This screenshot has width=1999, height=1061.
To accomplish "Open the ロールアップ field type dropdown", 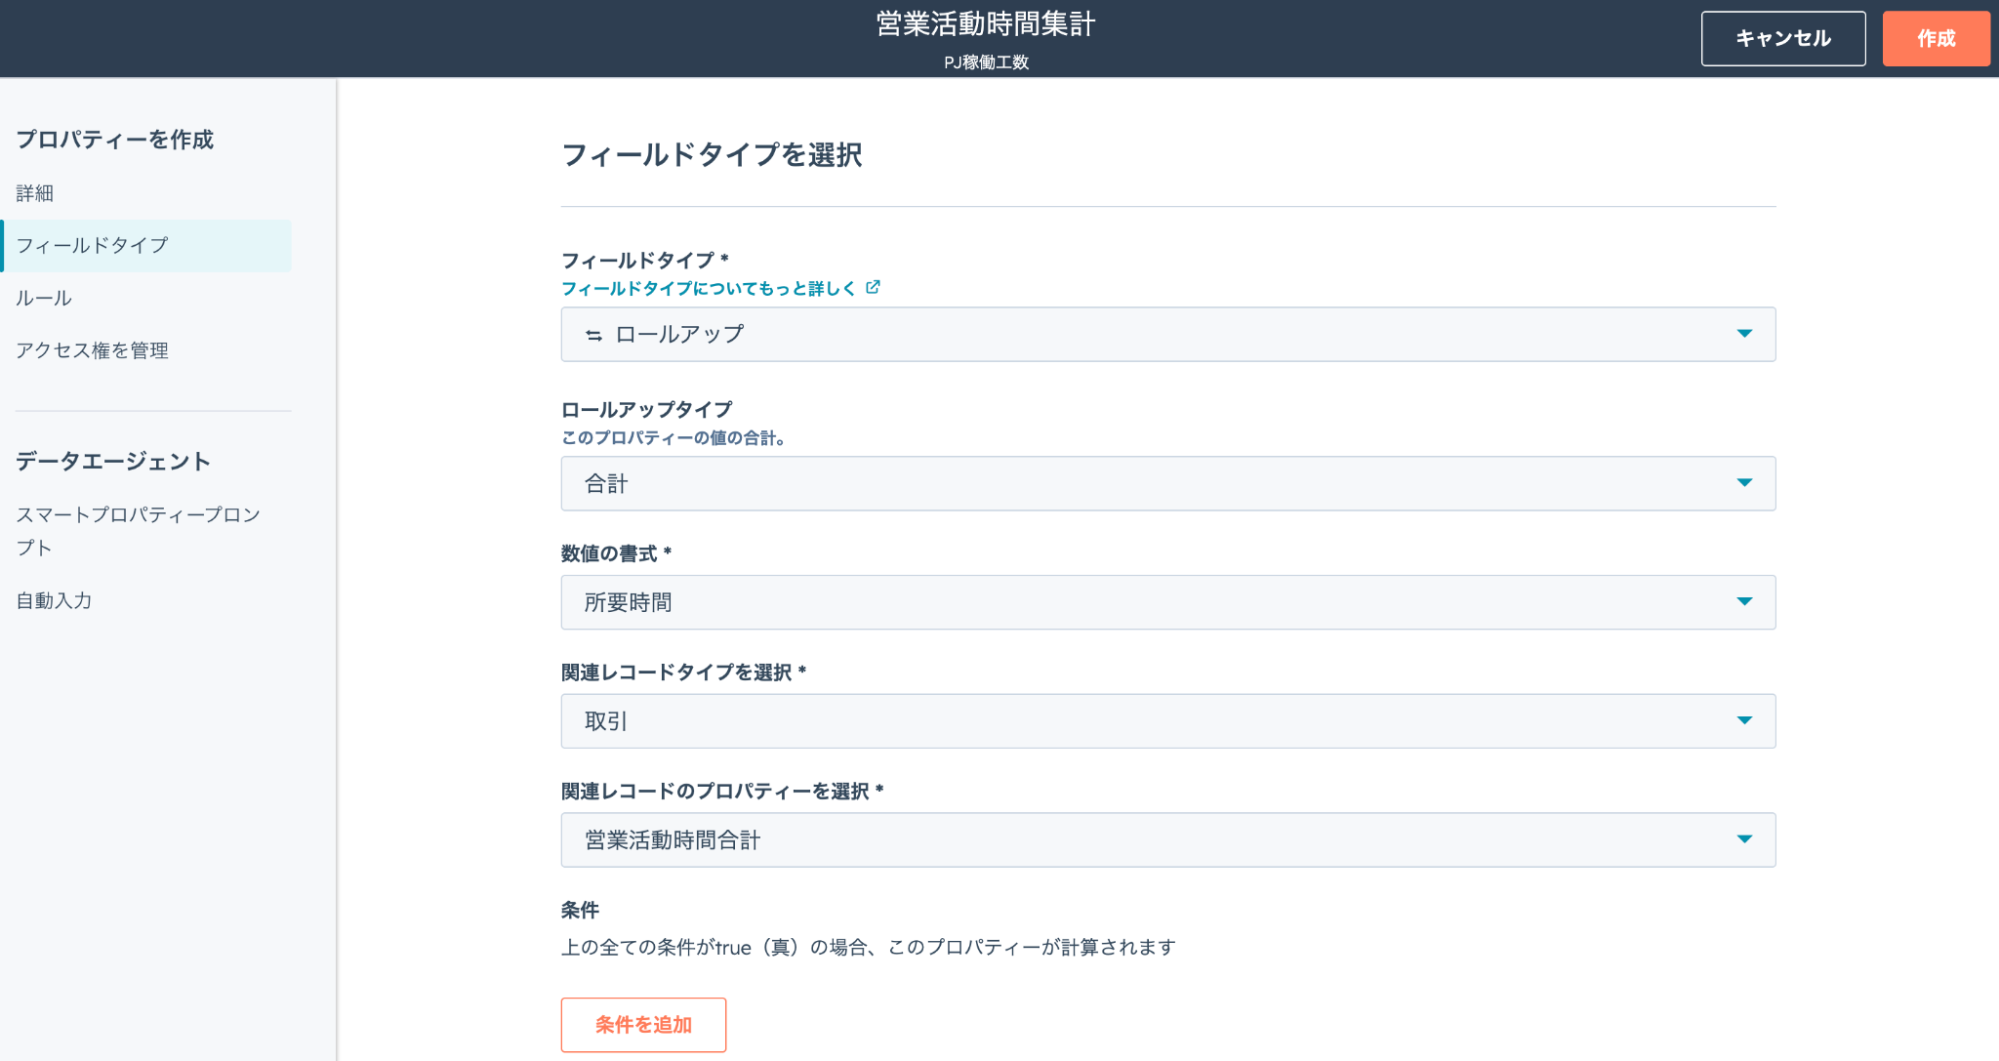I will click(1168, 334).
